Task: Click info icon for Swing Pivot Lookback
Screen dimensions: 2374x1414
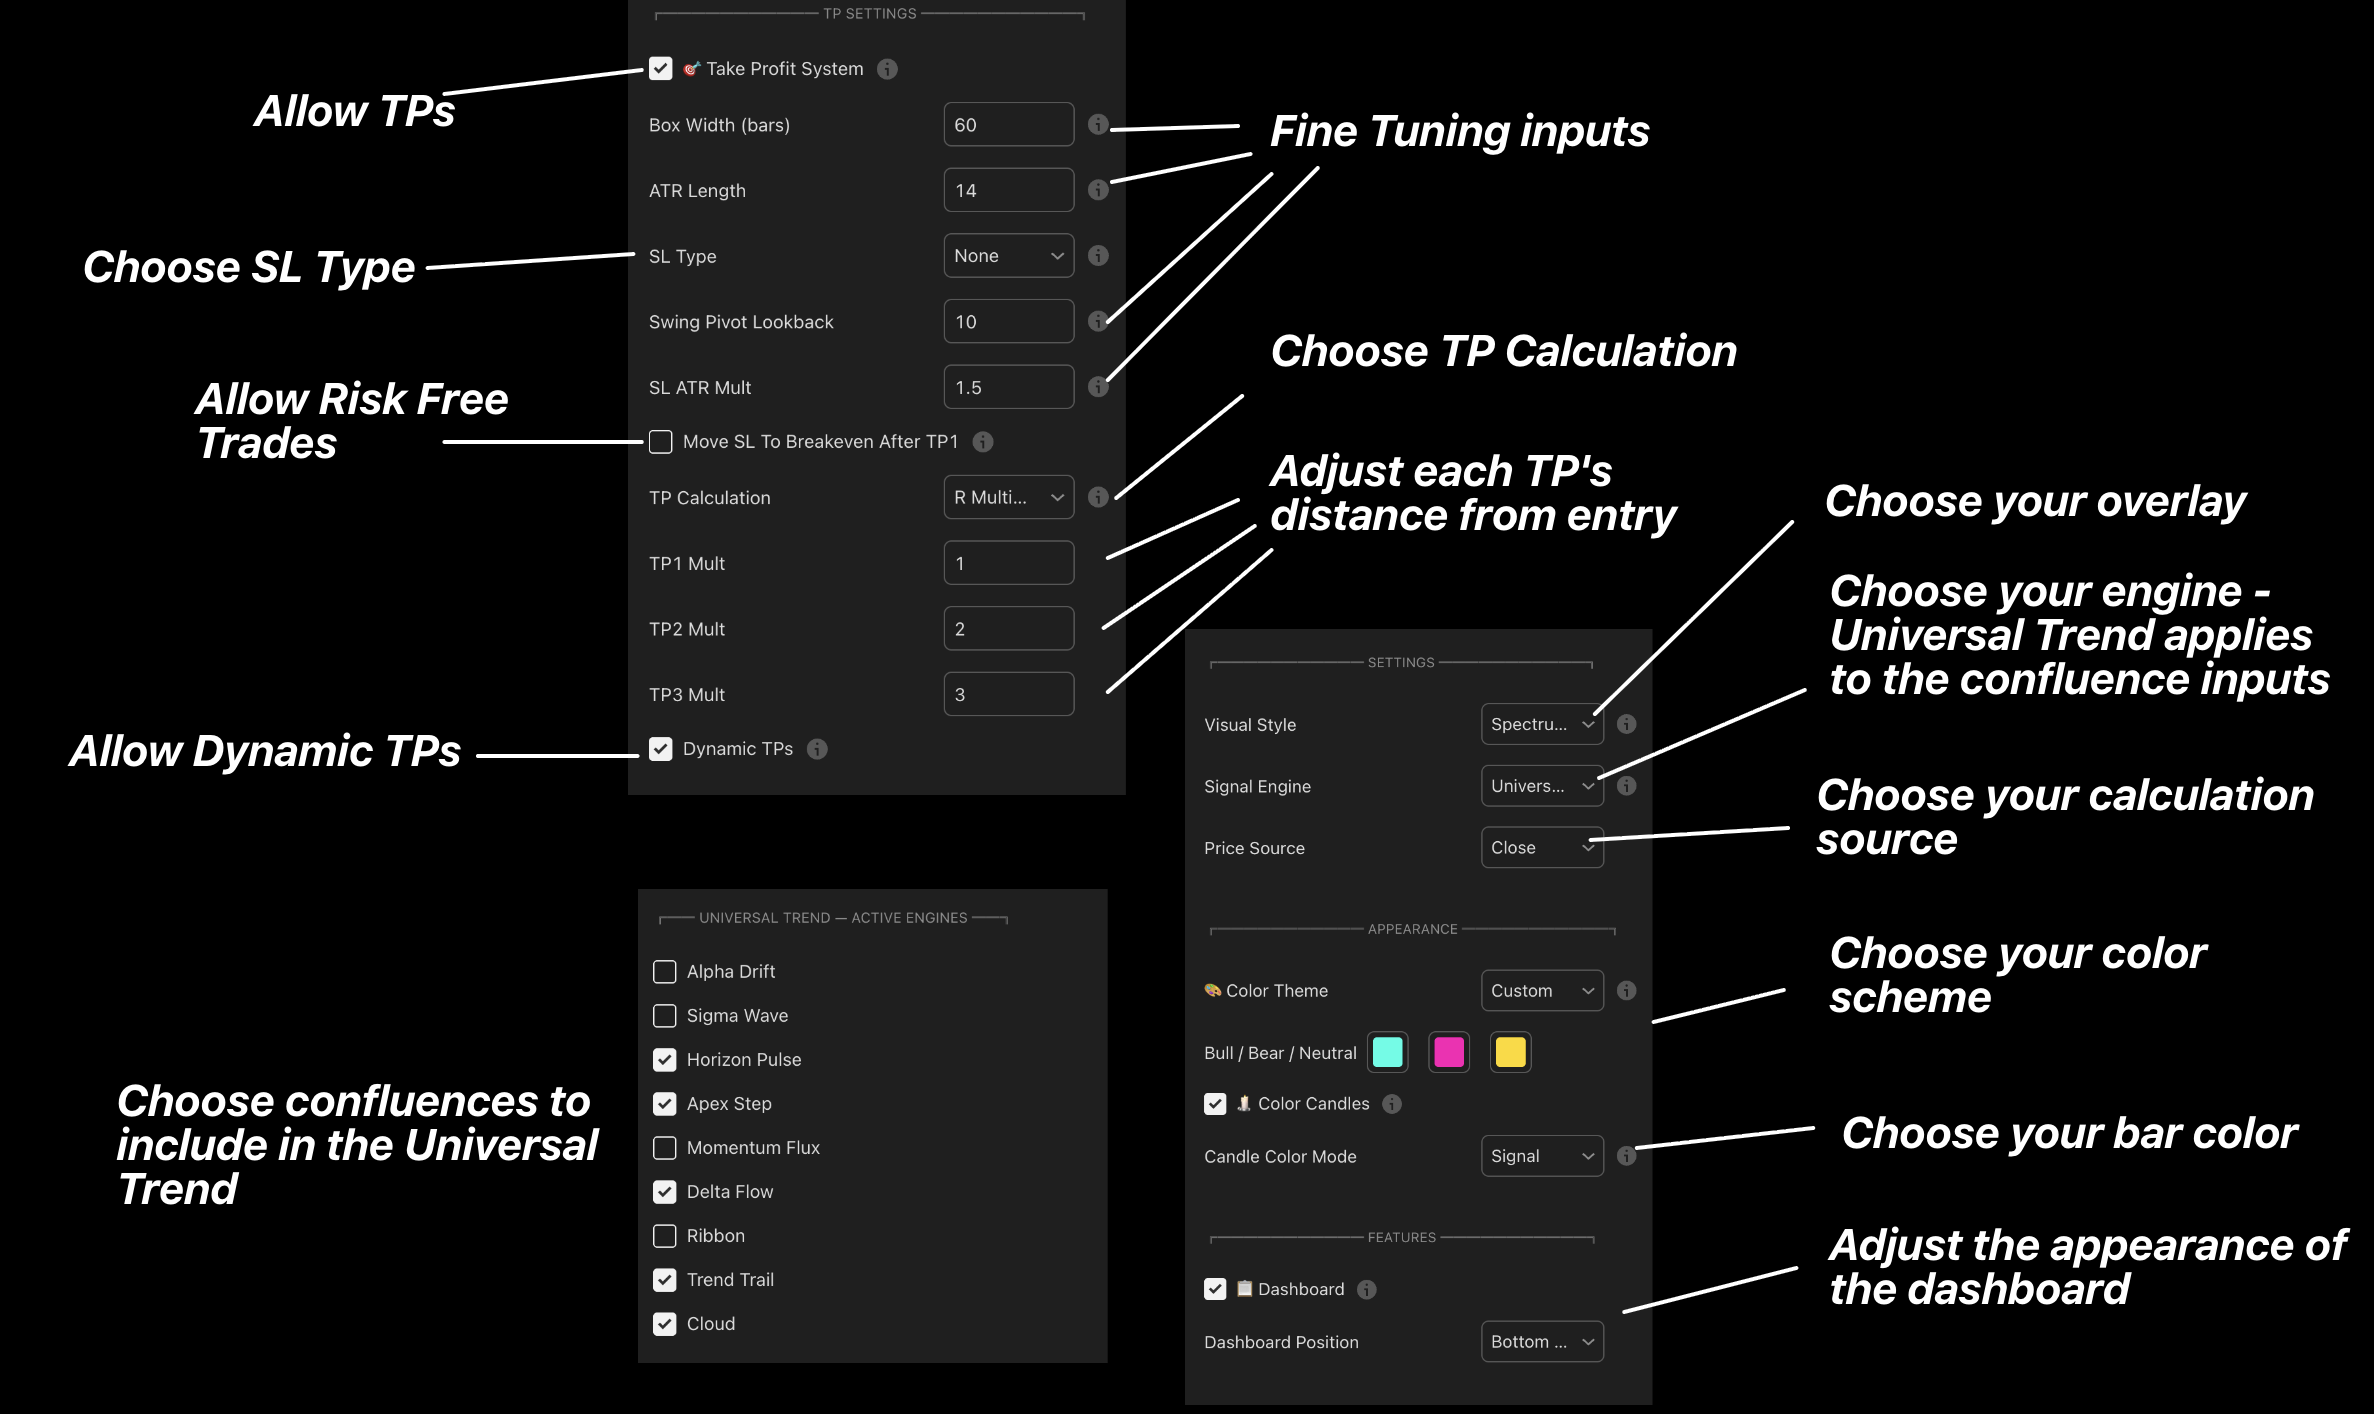Action: coord(1098,321)
